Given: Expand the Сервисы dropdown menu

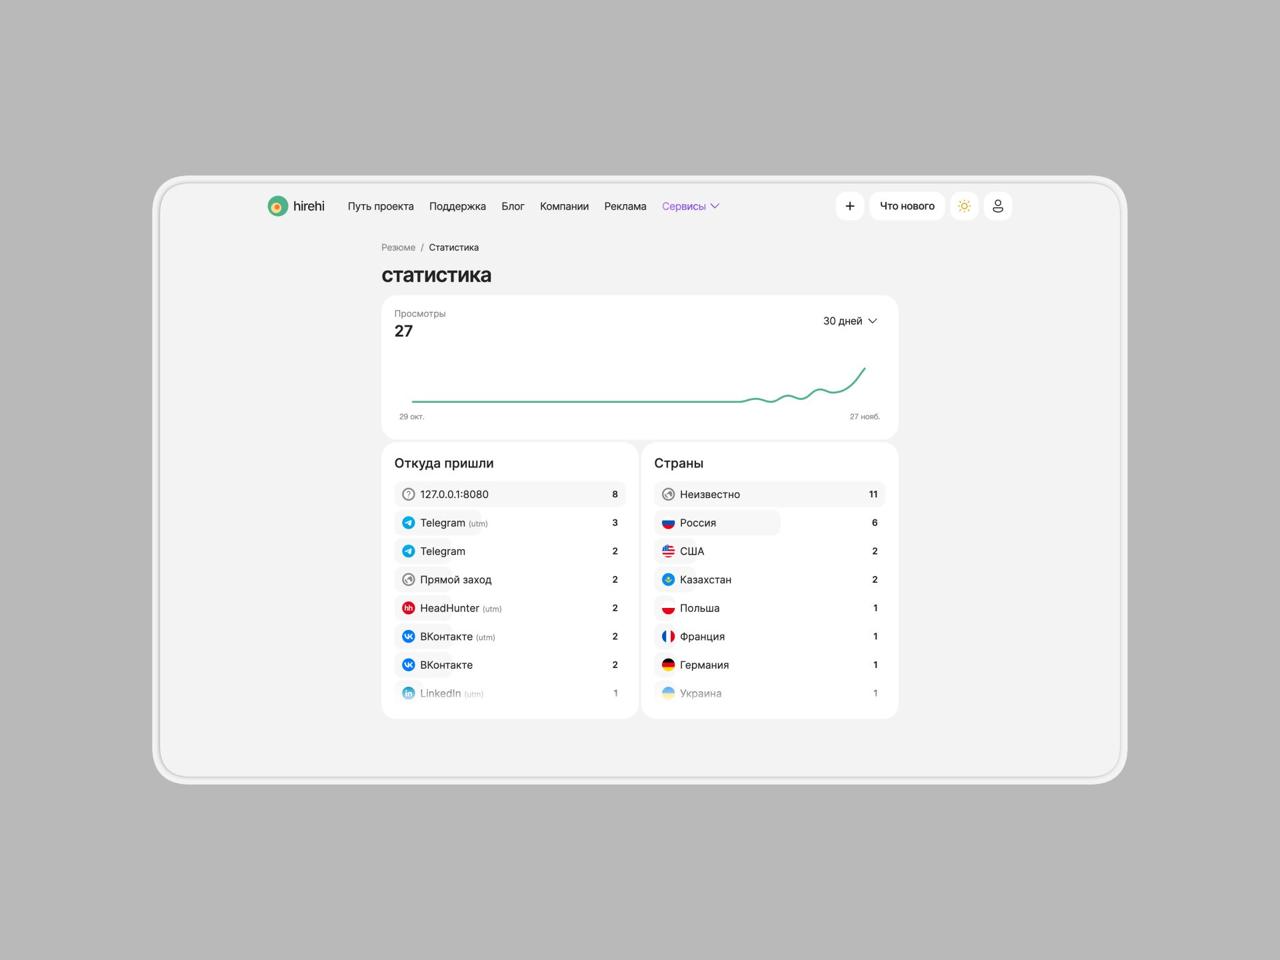Looking at the screenshot, I should click(690, 206).
